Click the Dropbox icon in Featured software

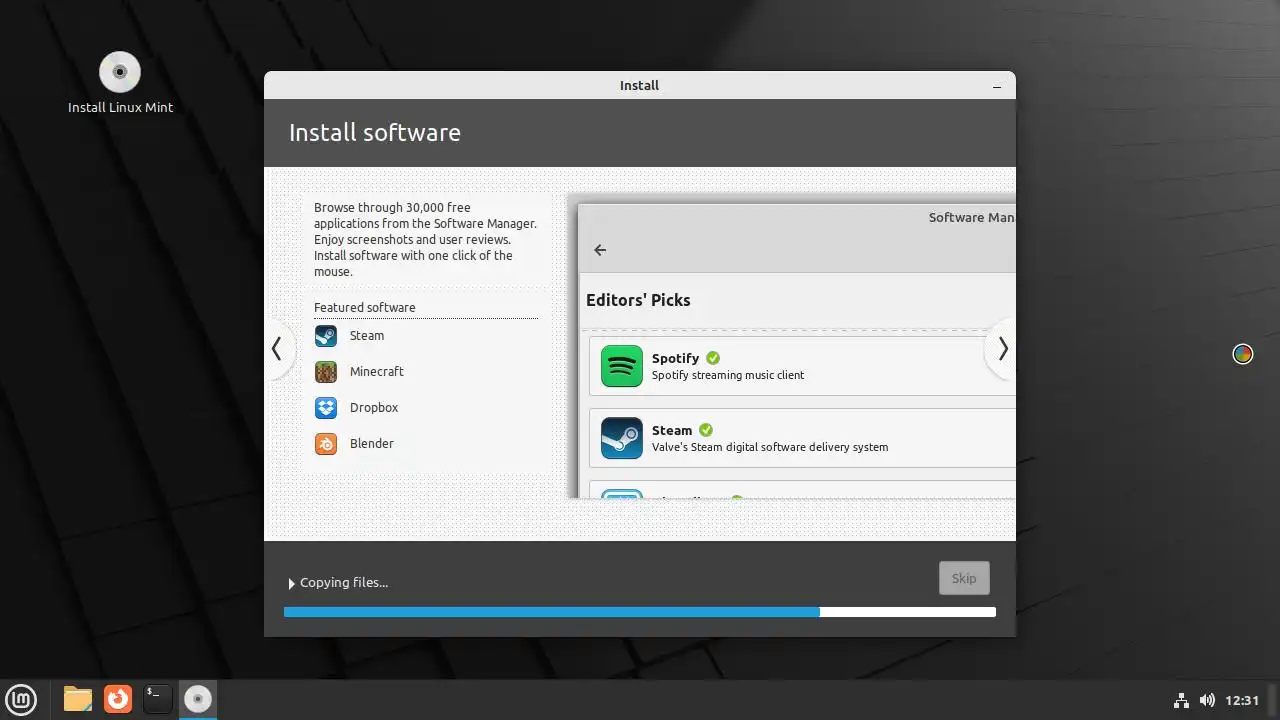coord(326,408)
